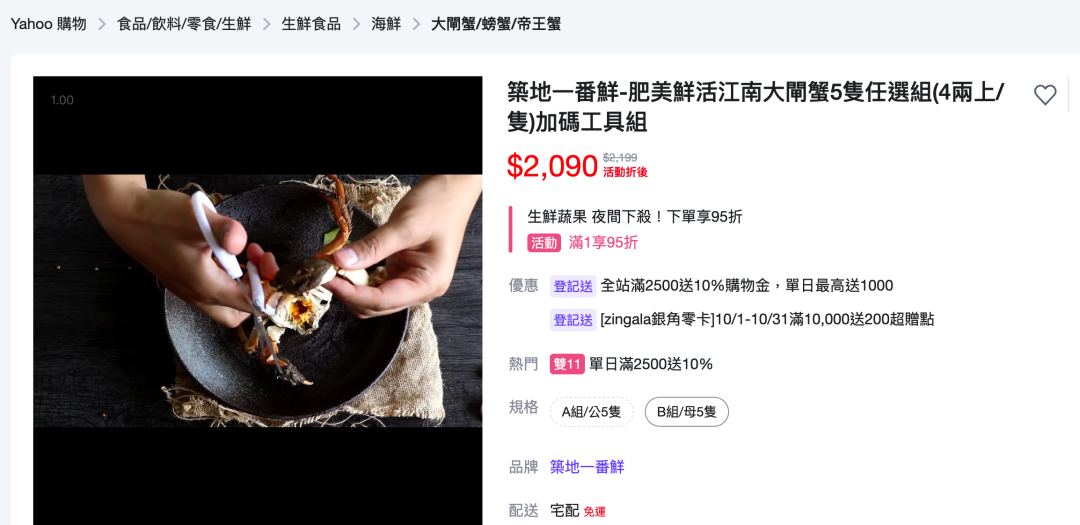The image size is (1080, 525).
Task: Open 滿1享95折 promotion link
Action: click(603, 243)
